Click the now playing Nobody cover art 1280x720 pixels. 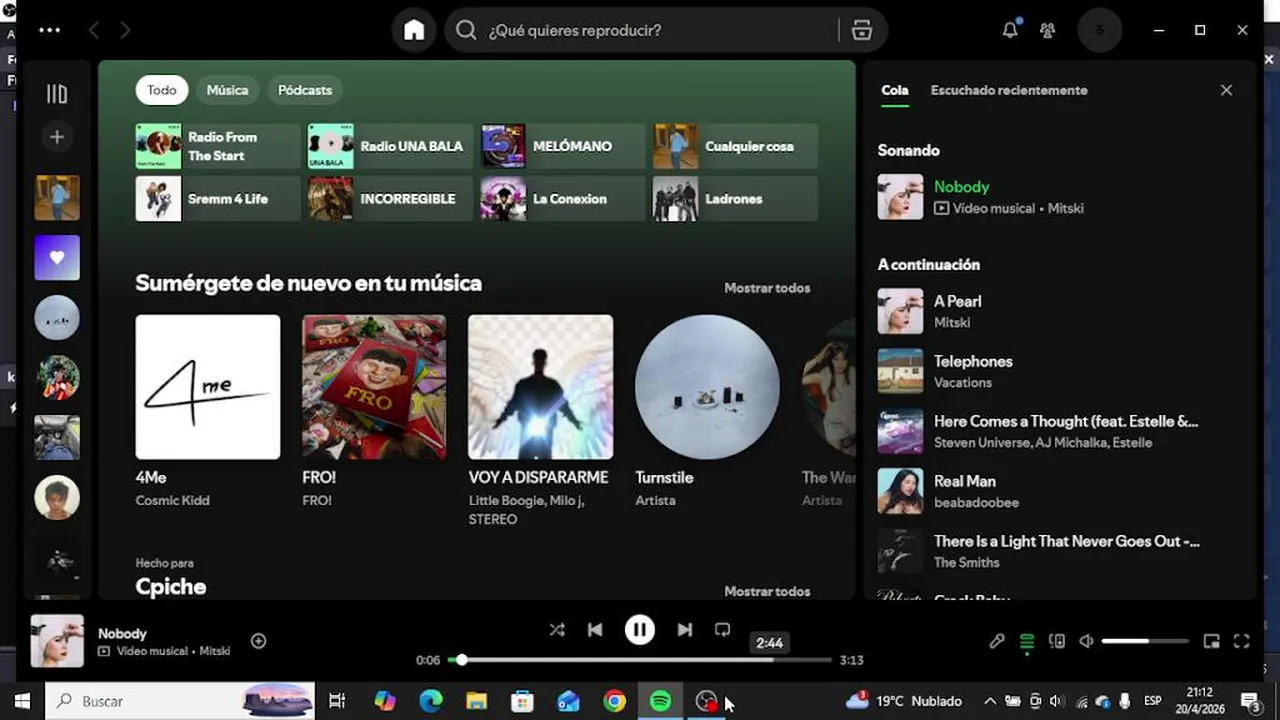pos(57,641)
